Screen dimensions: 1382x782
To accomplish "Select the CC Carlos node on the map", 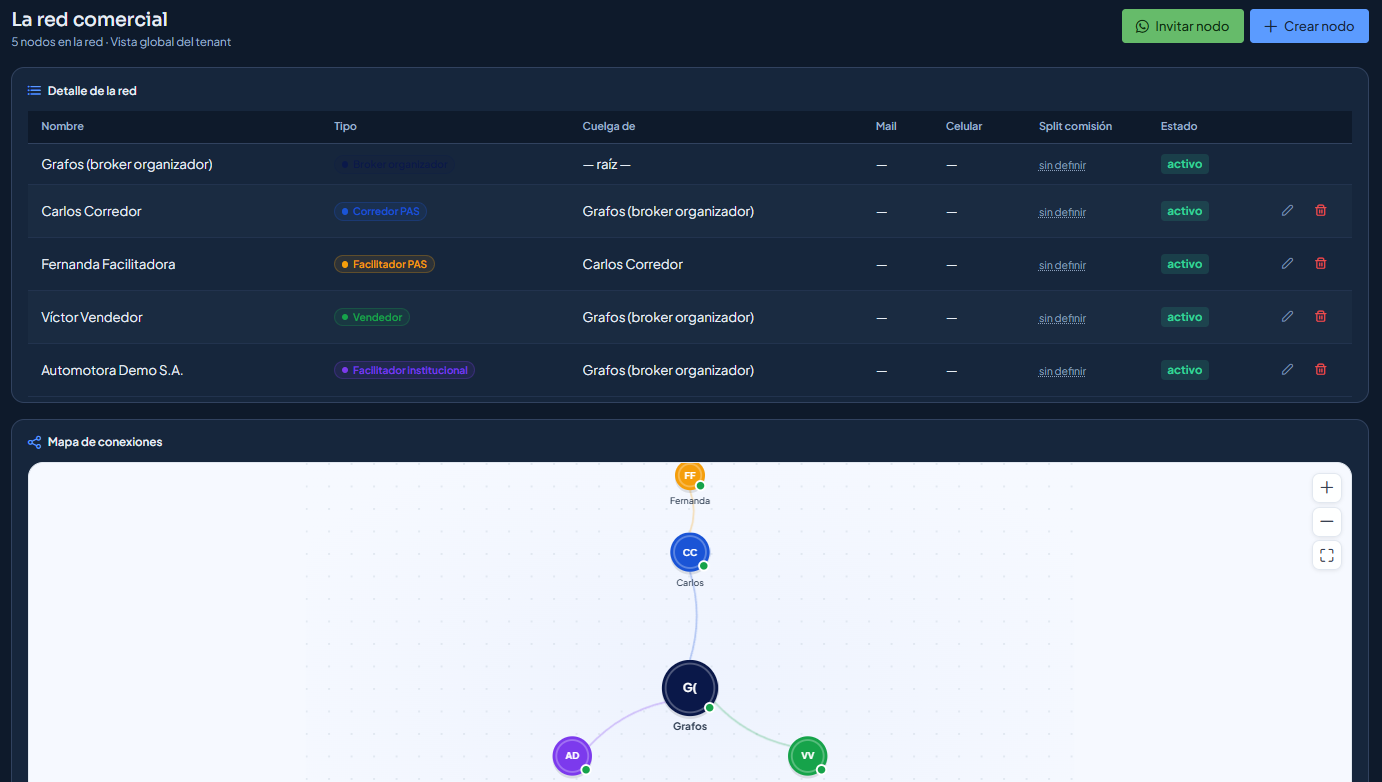I will pyautogui.click(x=690, y=553).
